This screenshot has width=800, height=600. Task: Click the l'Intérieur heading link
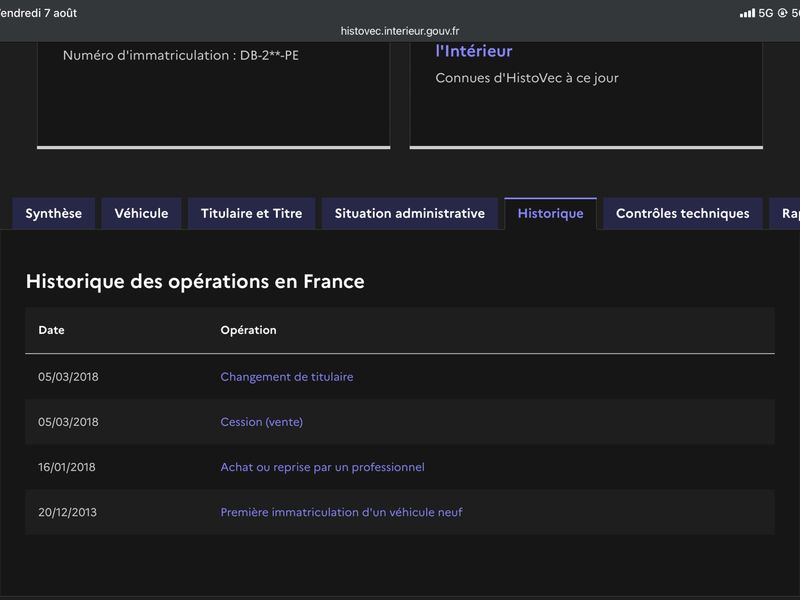(x=474, y=51)
